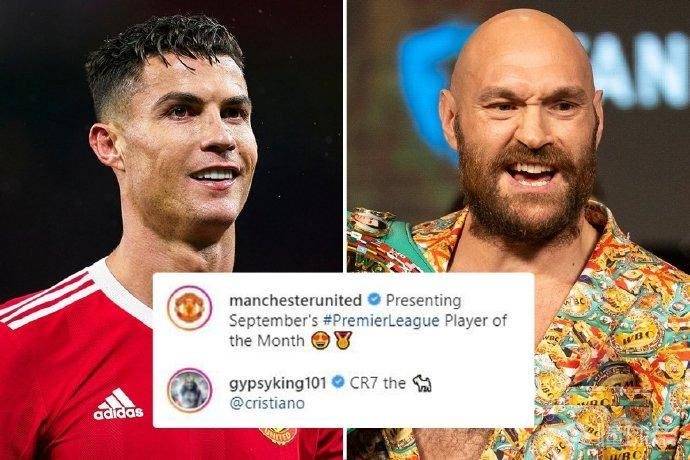Open the @cristiano mention
This screenshot has width=690, height=460.
tap(267, 403)
